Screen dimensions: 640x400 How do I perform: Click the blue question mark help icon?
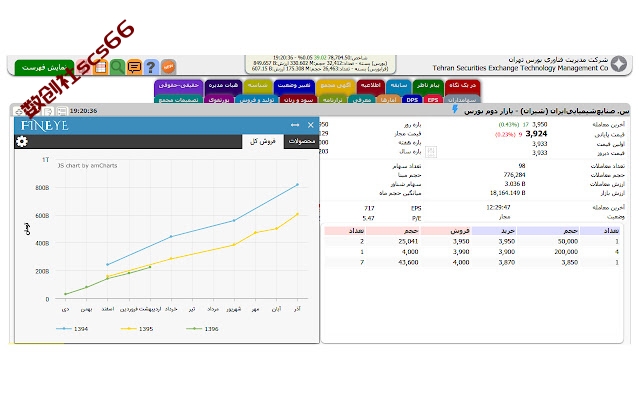coord(151,67)
